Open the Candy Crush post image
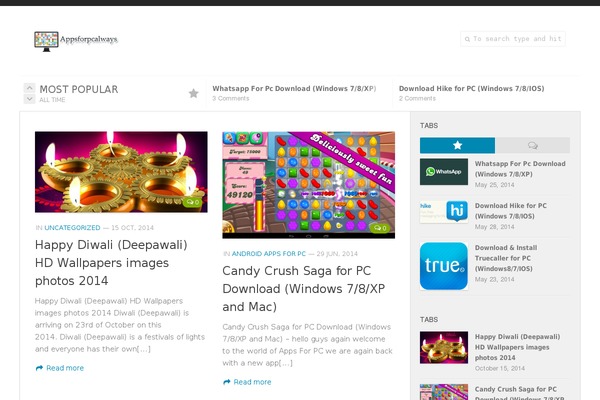Screen dimensions: 600x400 [x=308, y=185]
